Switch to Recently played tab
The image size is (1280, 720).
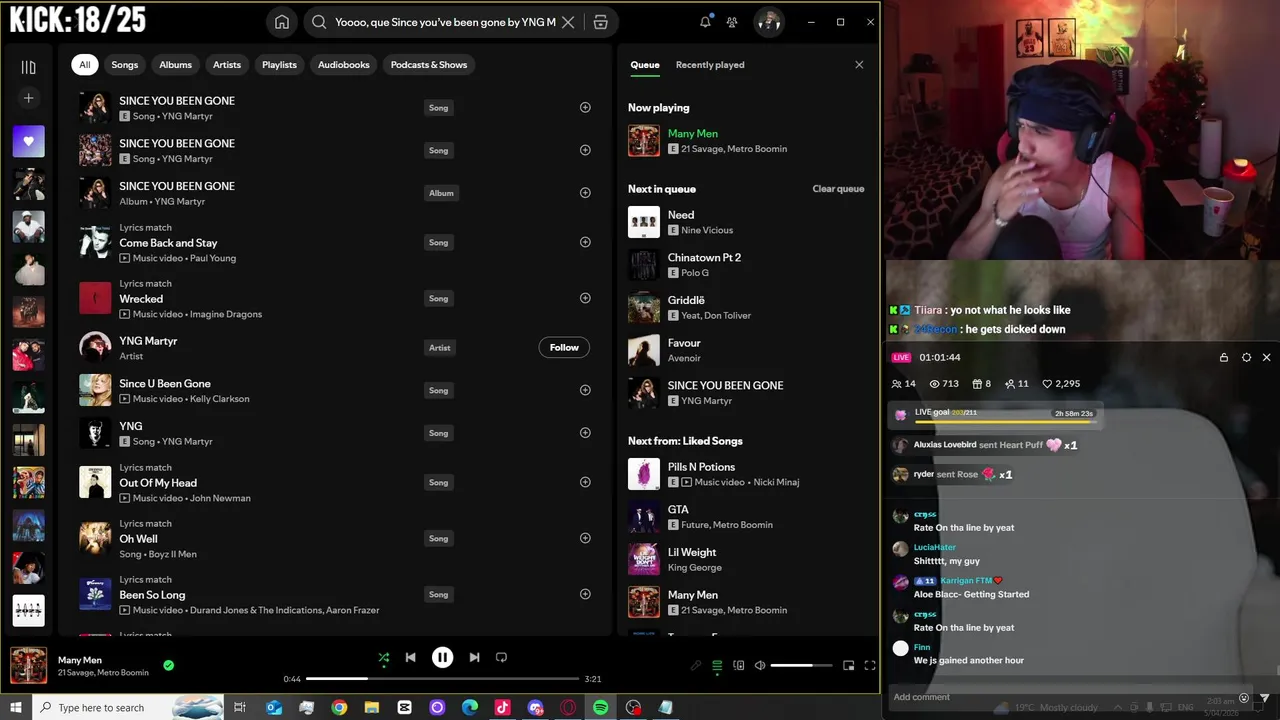pos(710,65)
